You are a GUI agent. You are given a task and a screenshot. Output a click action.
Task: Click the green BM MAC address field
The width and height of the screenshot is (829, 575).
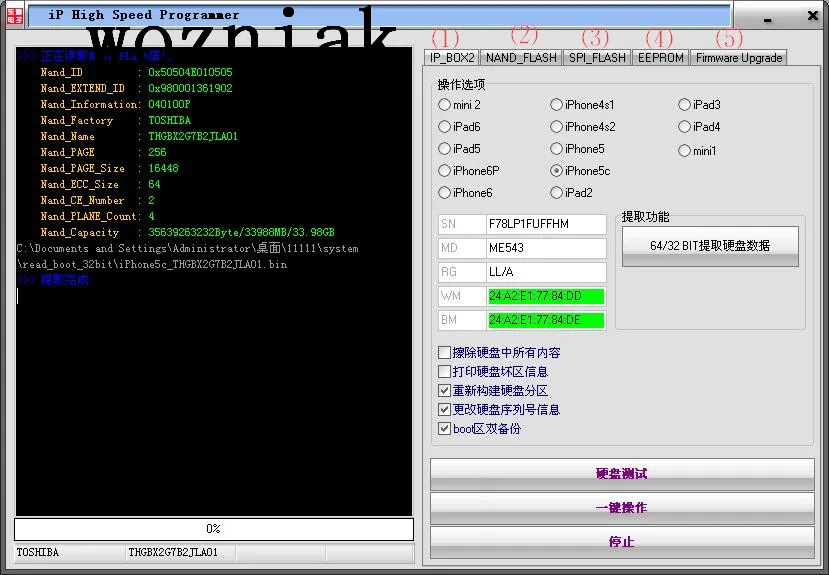click(x=546, y=320)
